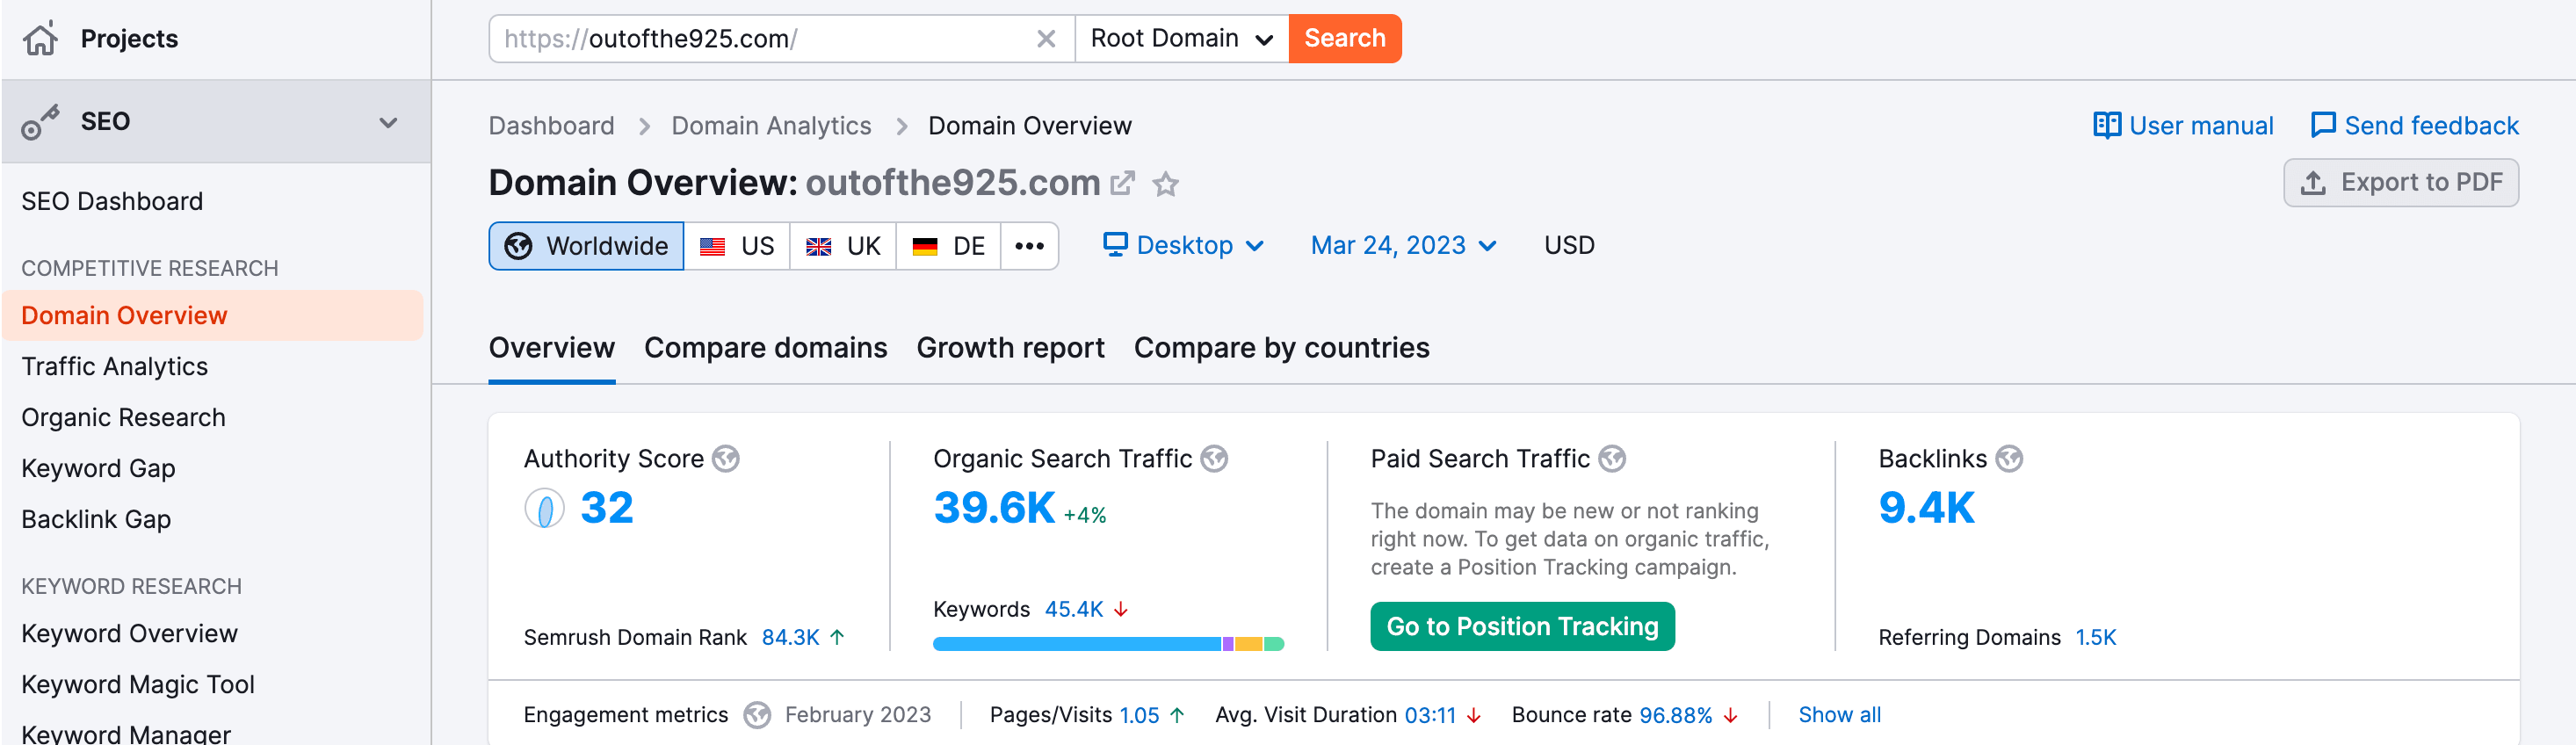Click Referring Domains value 1.5K
The image size is (2576, 745).
[x=2095, y=637]
